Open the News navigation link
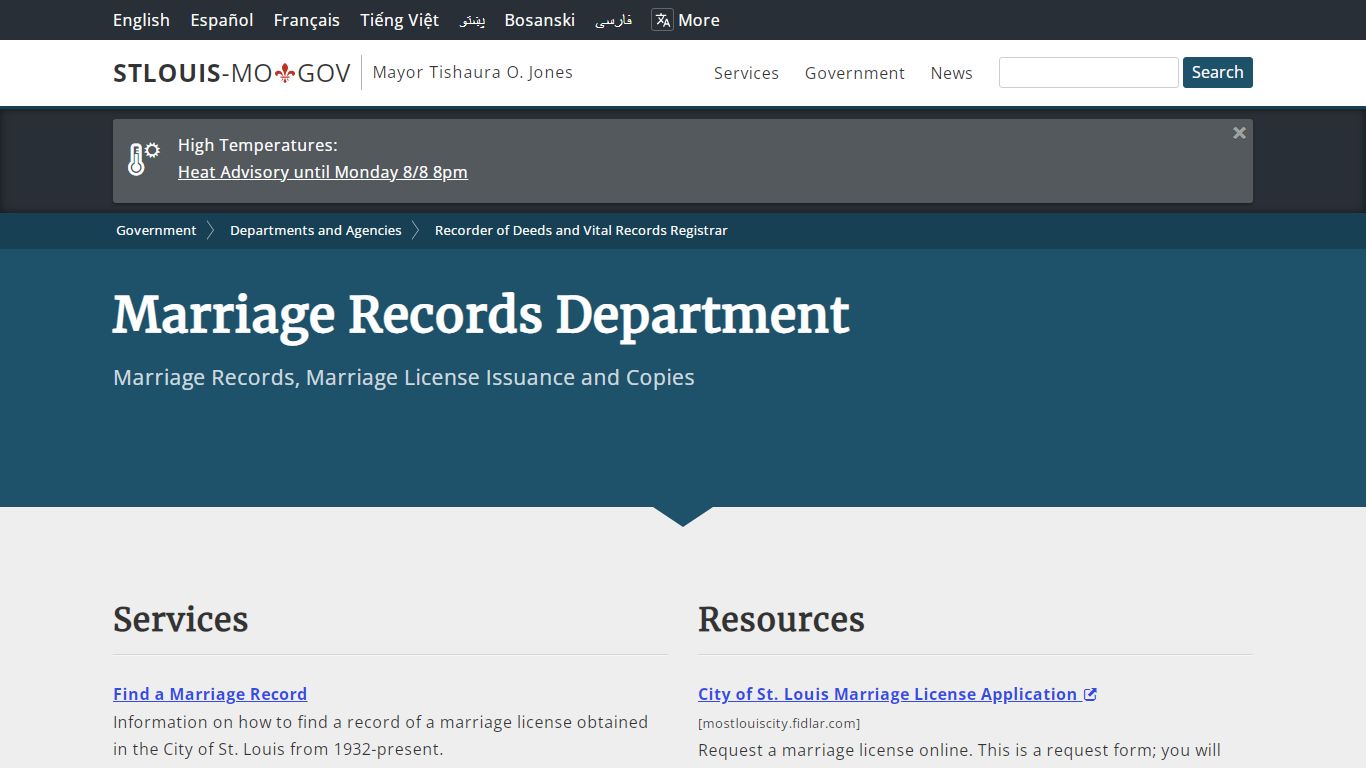The image size is (1366, 768). click(x=951, y=73)
